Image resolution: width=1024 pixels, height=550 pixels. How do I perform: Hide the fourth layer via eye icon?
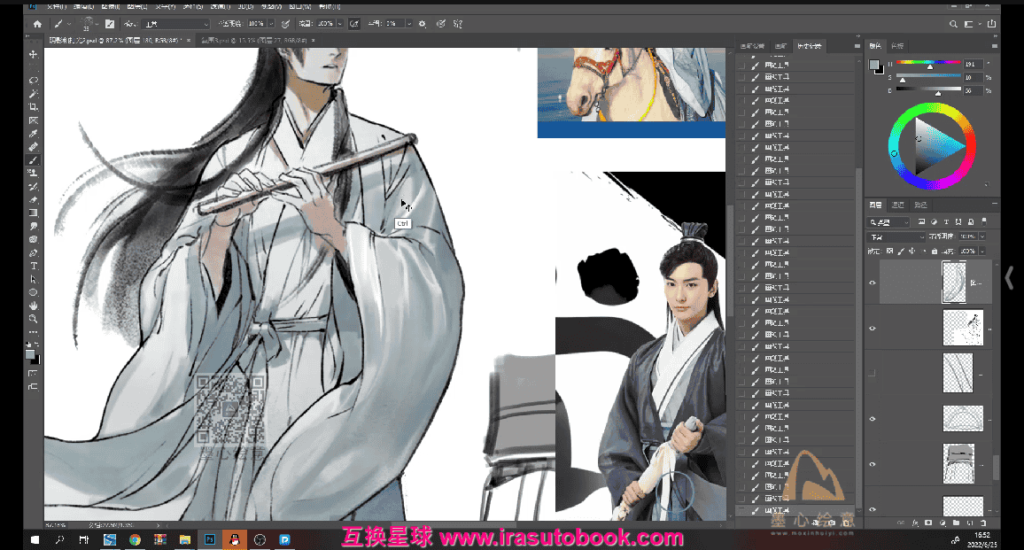[x=872, y=419]
